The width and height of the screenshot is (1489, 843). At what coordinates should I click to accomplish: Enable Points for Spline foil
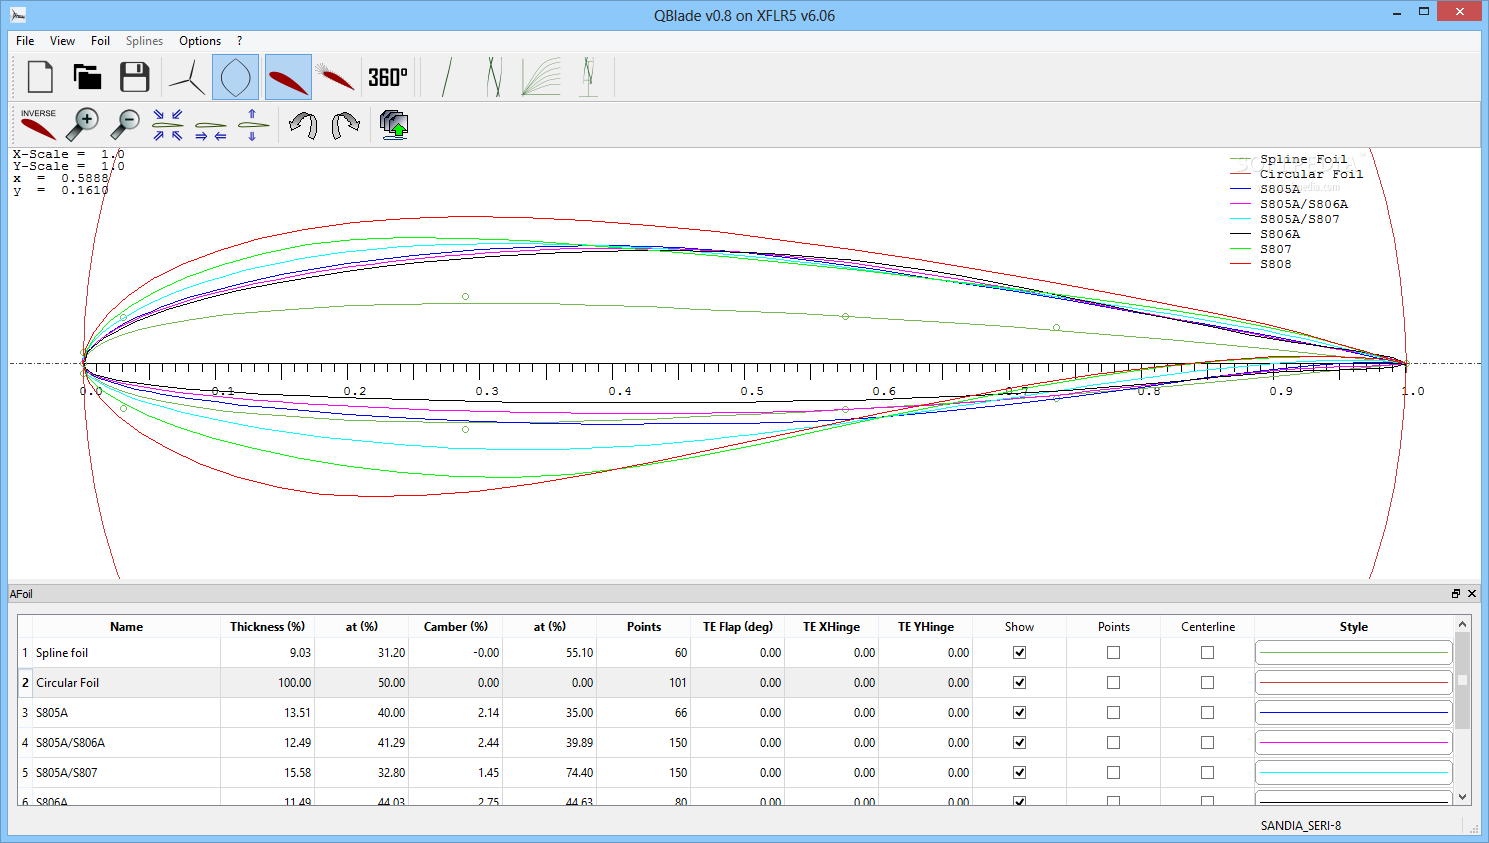point(1113,652)
